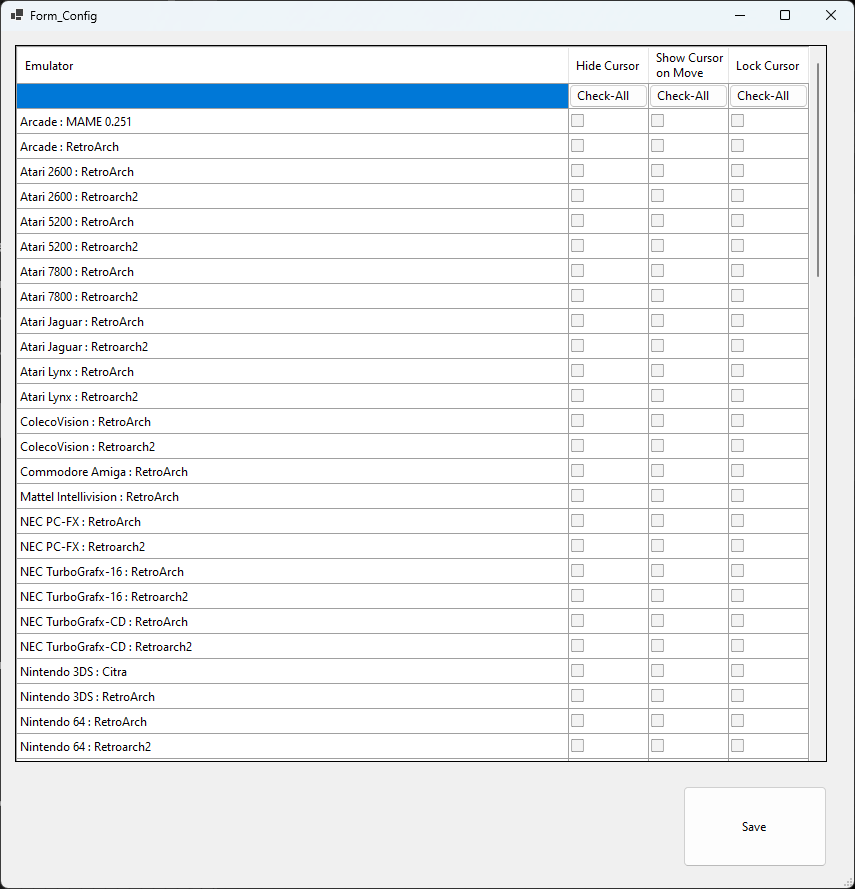Check Hide Cursor for NEC TurboGrafx-CD : RetroArch
The height and width of the screenshot is (889, 855).
point(577,621)
